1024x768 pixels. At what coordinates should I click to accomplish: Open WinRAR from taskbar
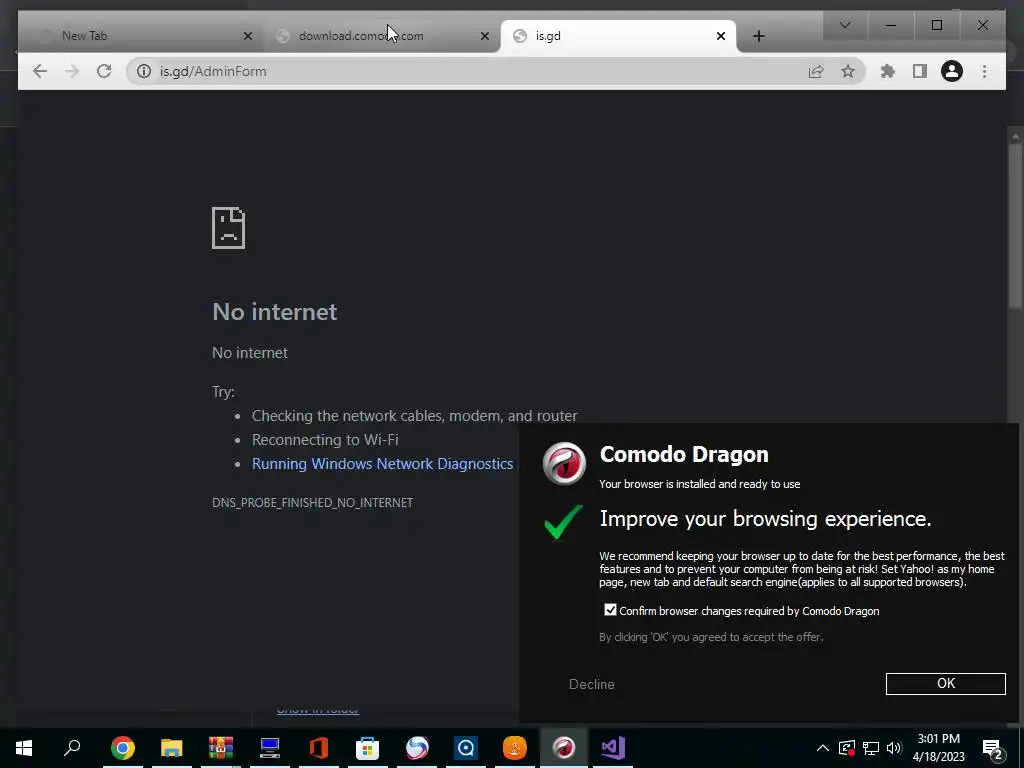click(221, 748)
